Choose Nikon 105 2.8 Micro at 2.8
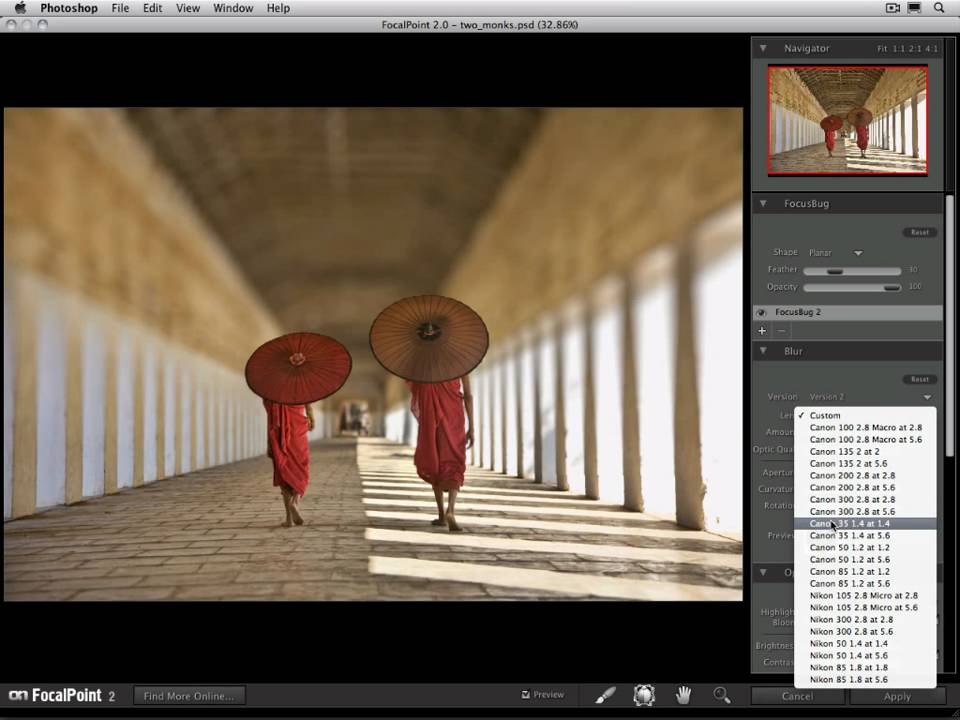The width and height of the screenshot is (960, 720). point(865,595)
